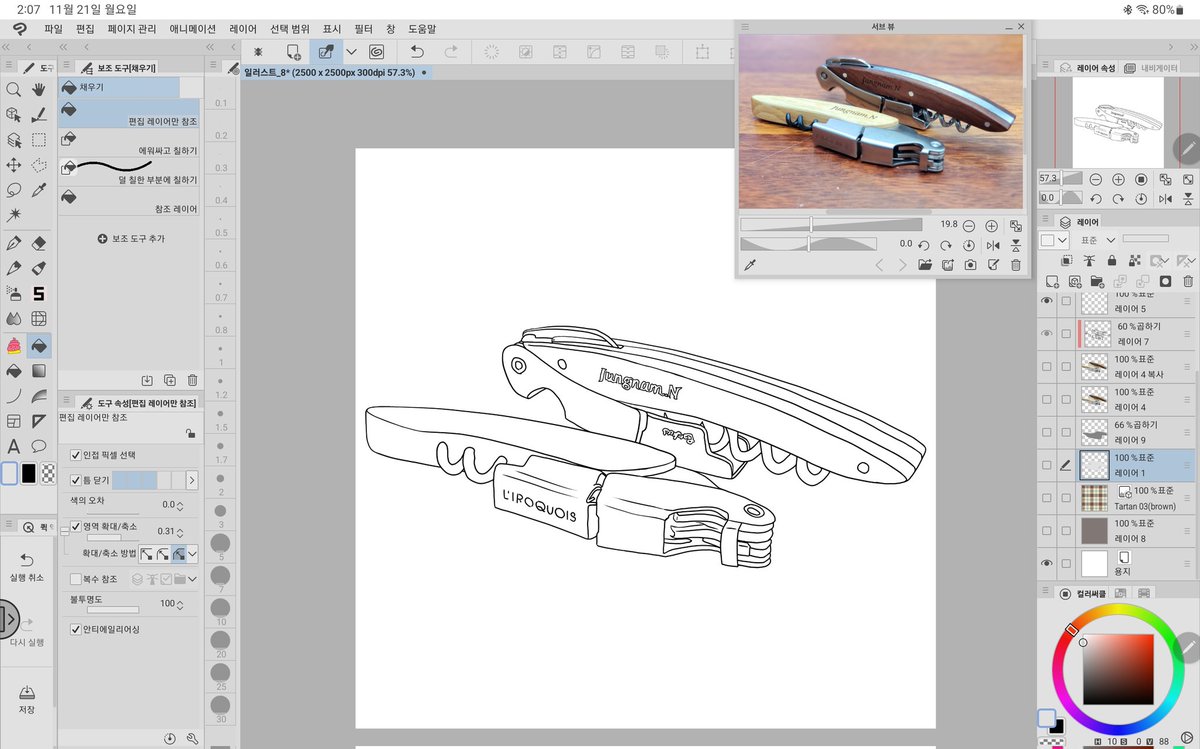
Task: Toggle 영역 확대/축소 checkbox
Action: (76, 526)
